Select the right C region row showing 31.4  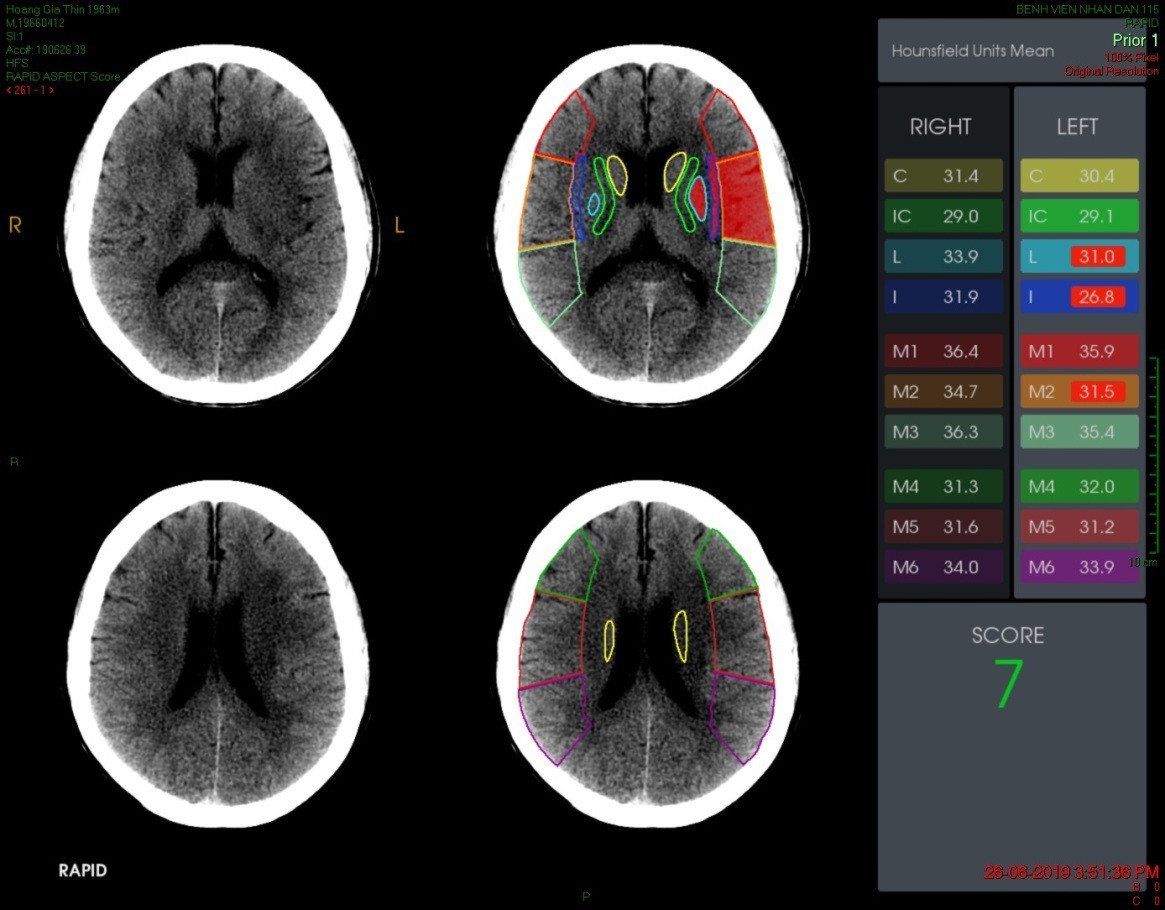pos(944,176)
